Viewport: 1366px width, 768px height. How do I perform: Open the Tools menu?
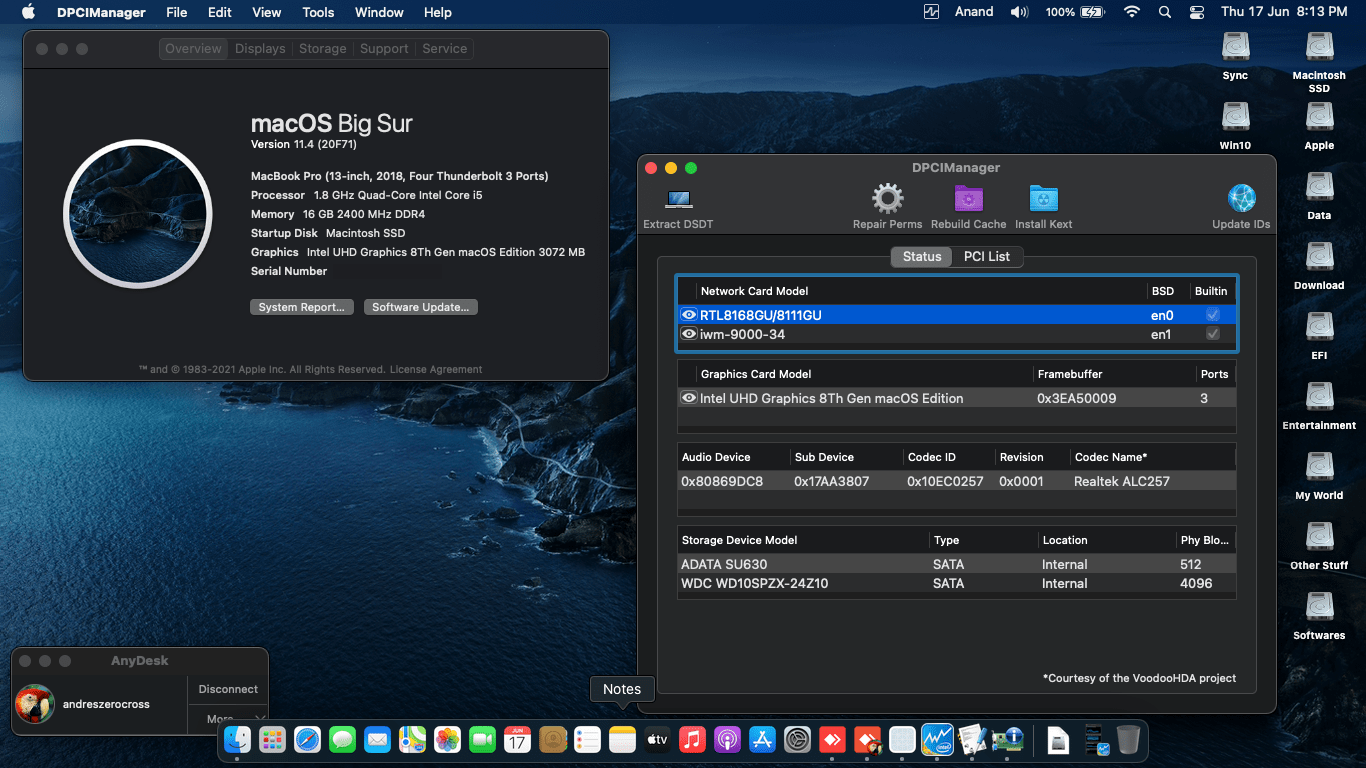(318, 12)
